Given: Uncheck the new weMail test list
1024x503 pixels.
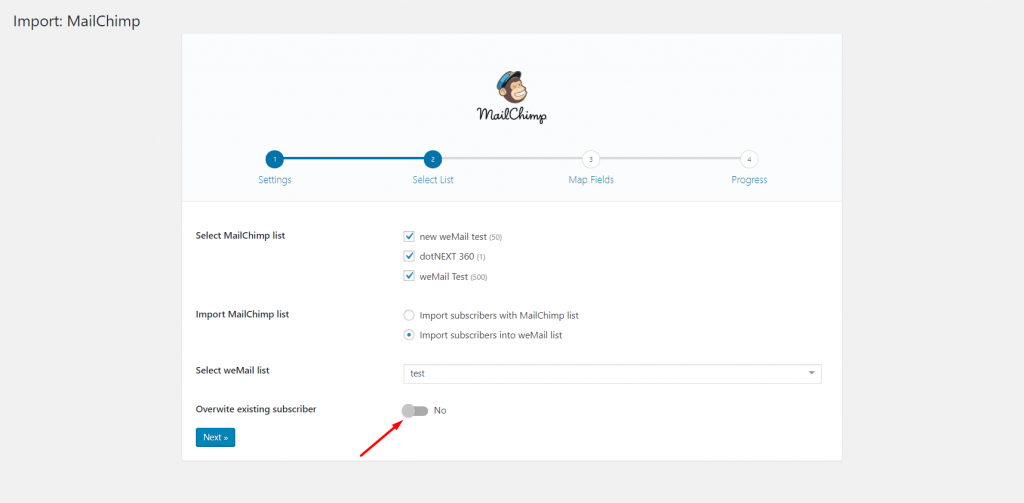Looking at the screenshot, I should coord(409,236).
